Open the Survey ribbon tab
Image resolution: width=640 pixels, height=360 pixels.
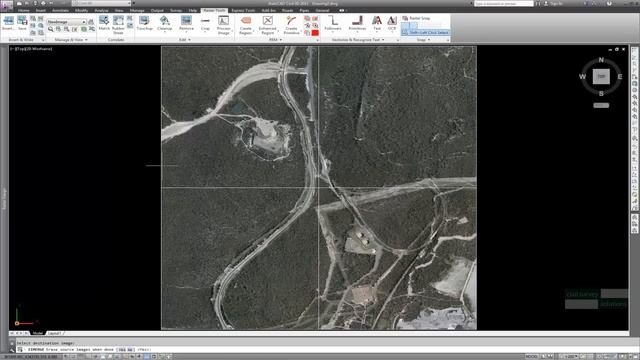coord(176,10)
